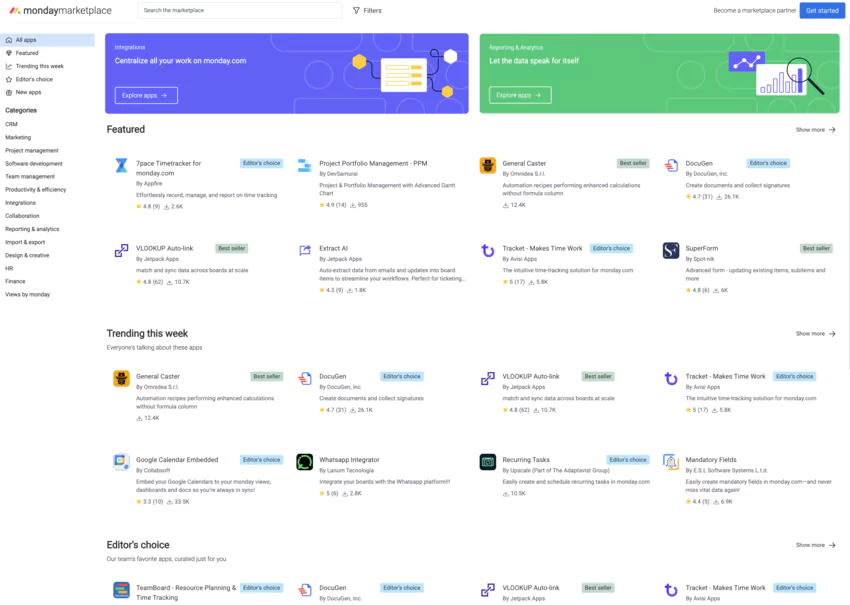850x605 pixels.
Task: Click Show more for the Featured section
Action: point(815,130)
